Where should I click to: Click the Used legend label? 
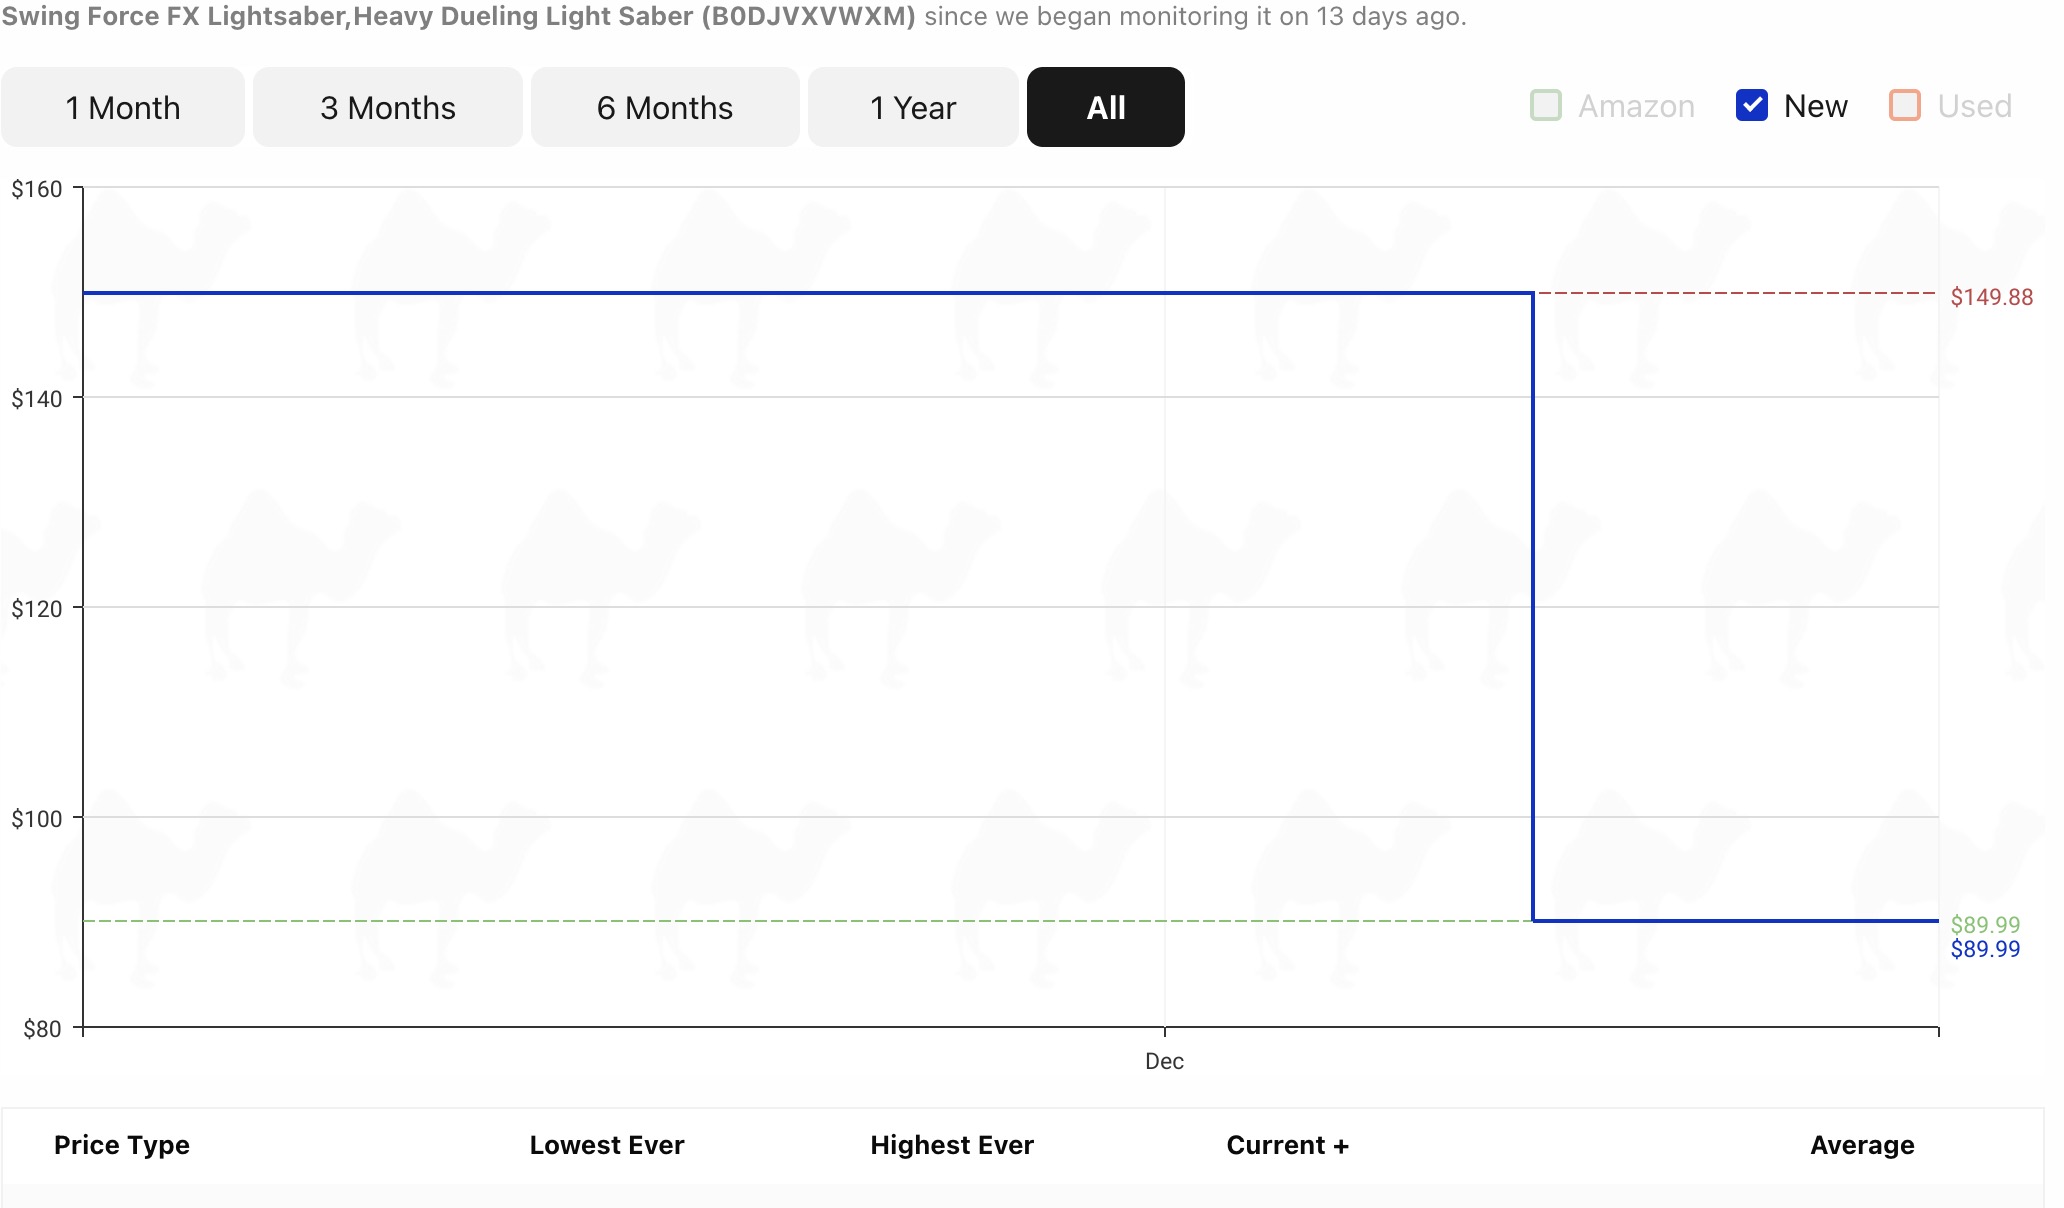pyautogui.click(x=1974, y=106)
